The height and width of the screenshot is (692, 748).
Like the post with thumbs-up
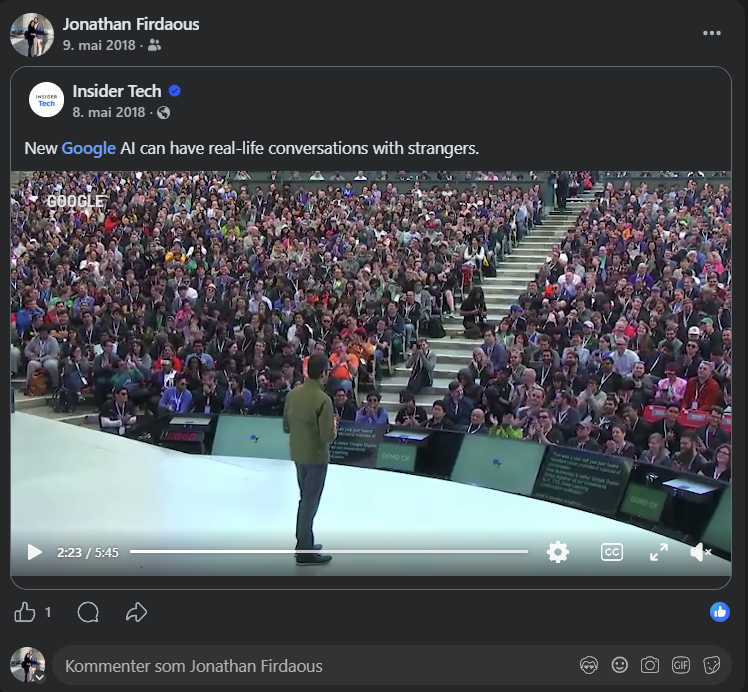tap(25, 612)
